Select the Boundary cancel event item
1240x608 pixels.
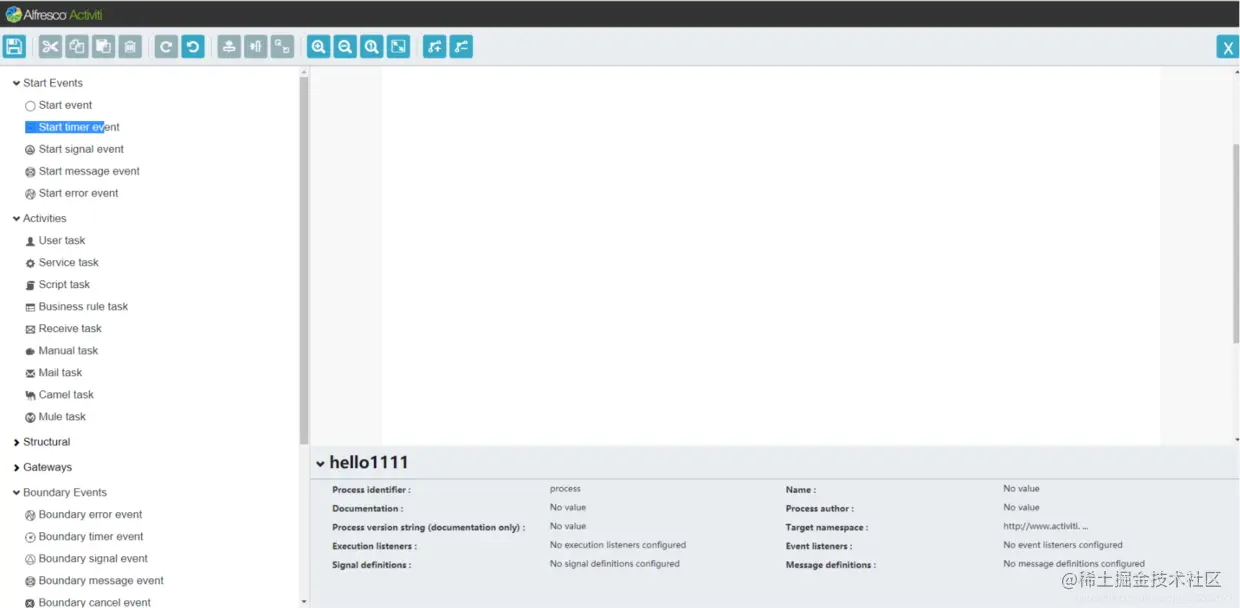click(87, 602)
